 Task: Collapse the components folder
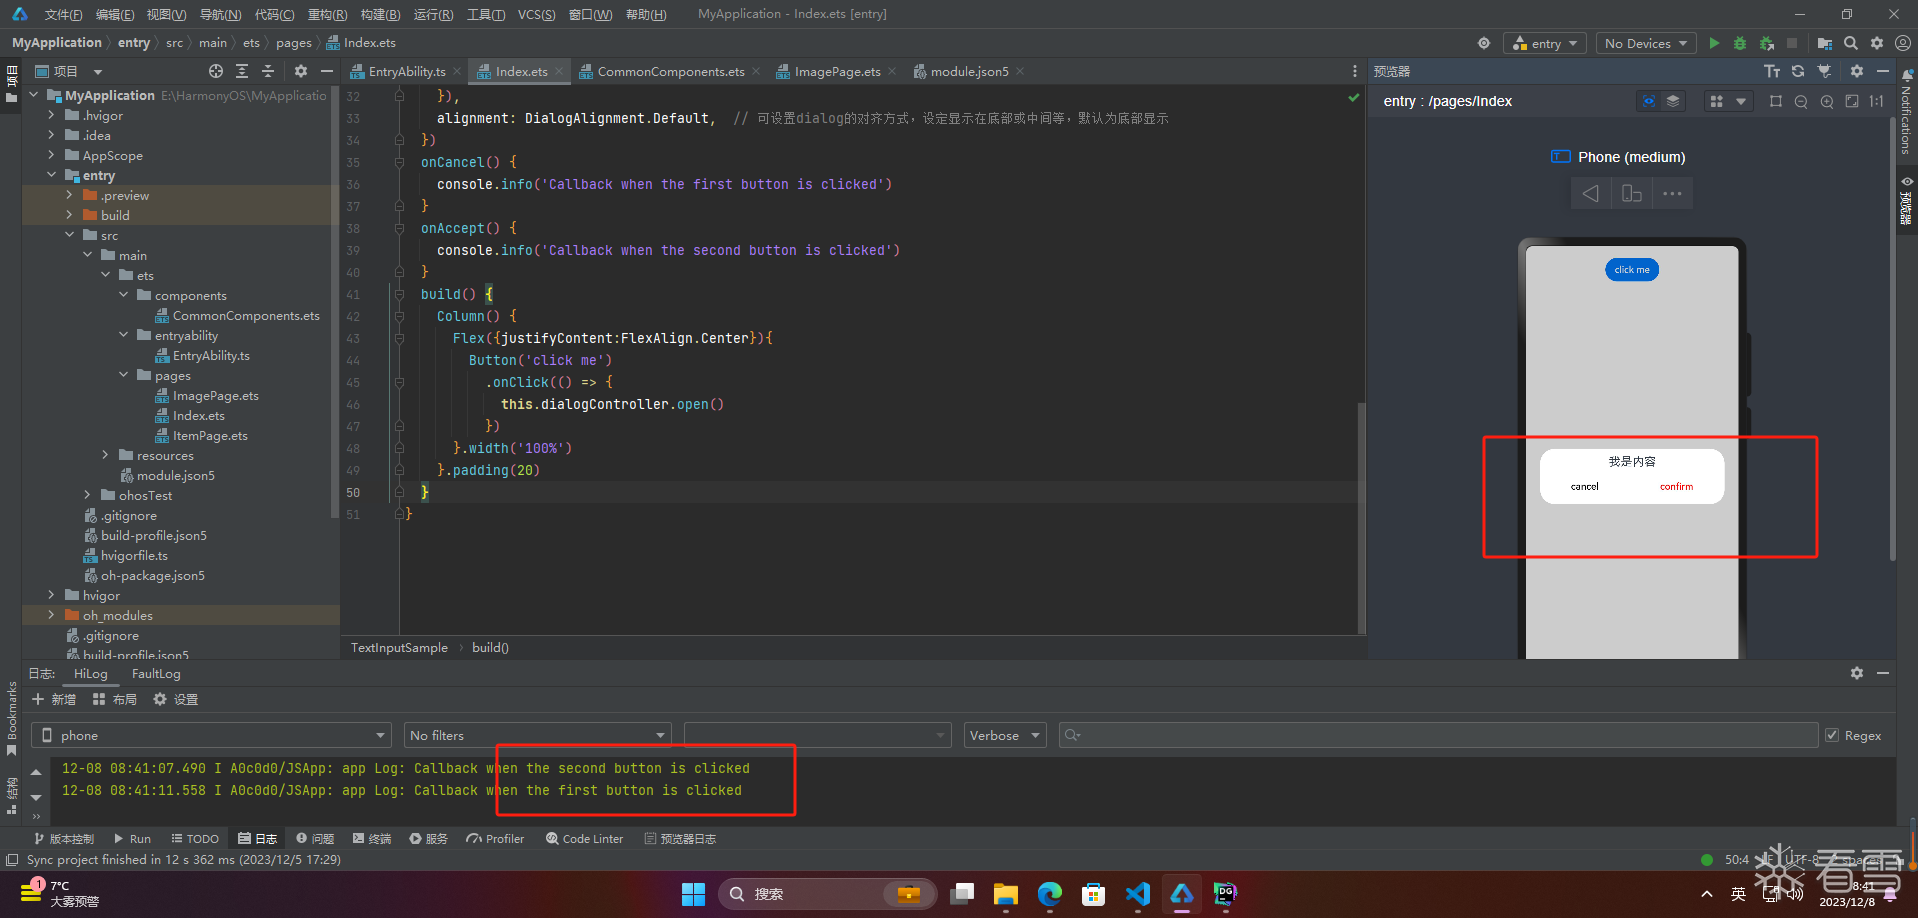pos(123,295)
